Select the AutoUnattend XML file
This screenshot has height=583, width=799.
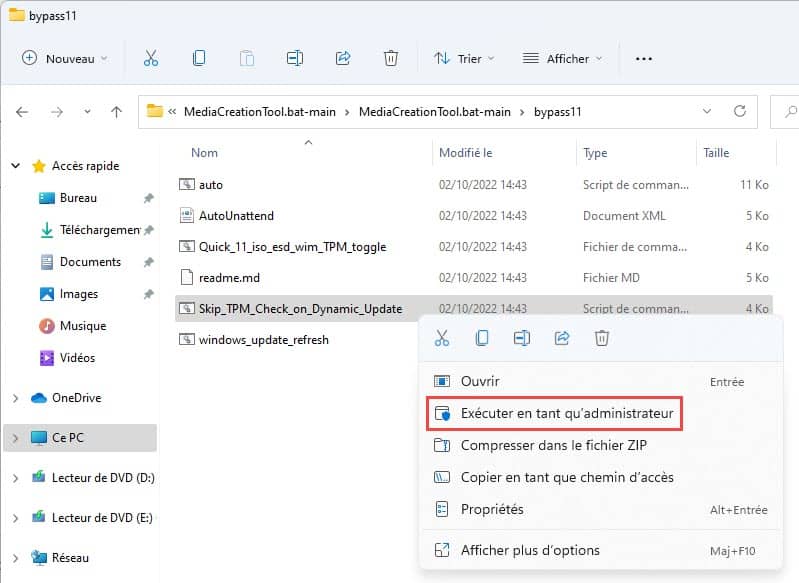pos(236,216)
